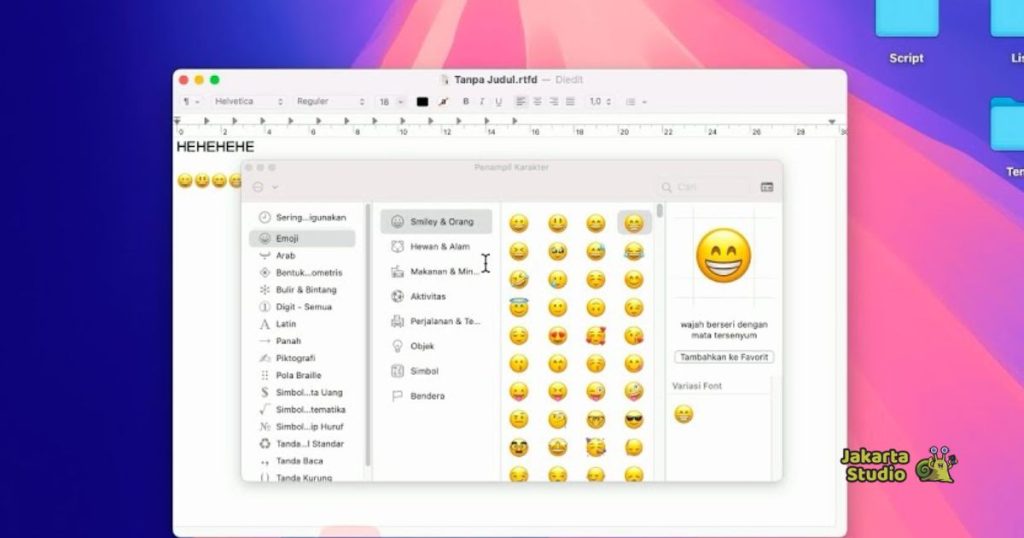1024x538 pixels.
Task: Select the heart-eyes emoji
Action: (x=557, y=336)
